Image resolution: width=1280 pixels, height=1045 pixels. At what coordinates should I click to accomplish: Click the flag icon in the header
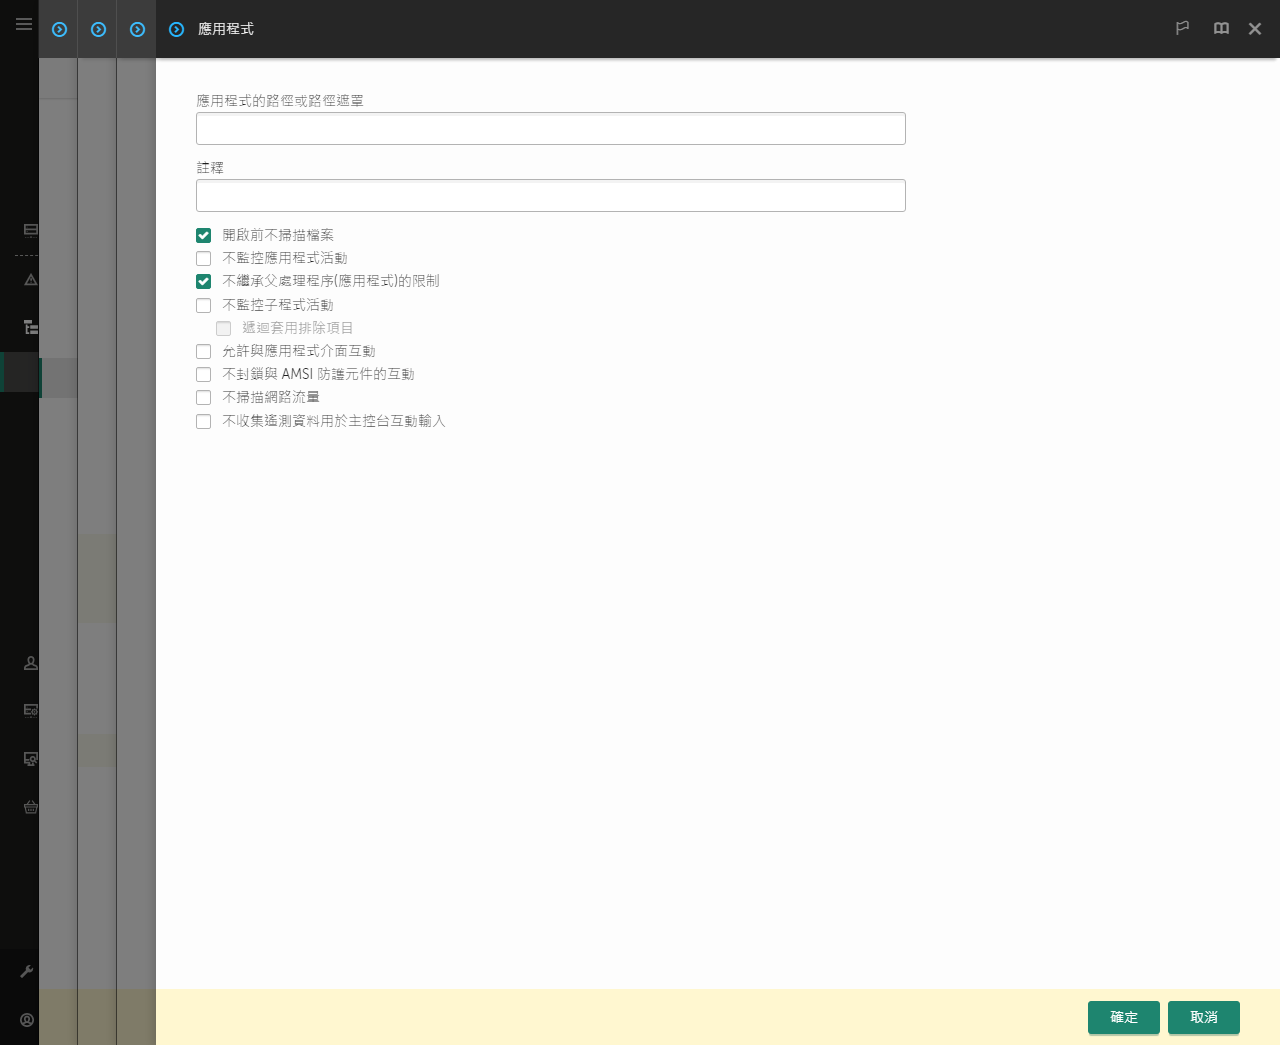[x=1182, y=28]
